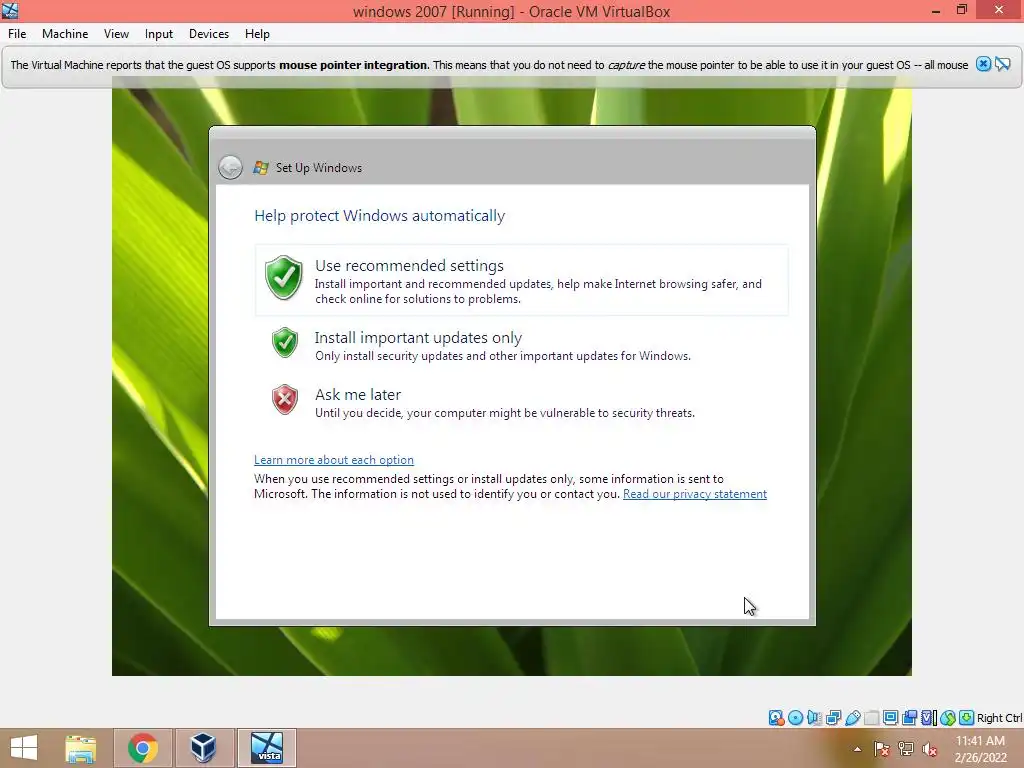This screenshot has width=1024, height=768.
Task: Restore down the VirtualBox window
Action: pyautogui.click(x=961, y=10)
